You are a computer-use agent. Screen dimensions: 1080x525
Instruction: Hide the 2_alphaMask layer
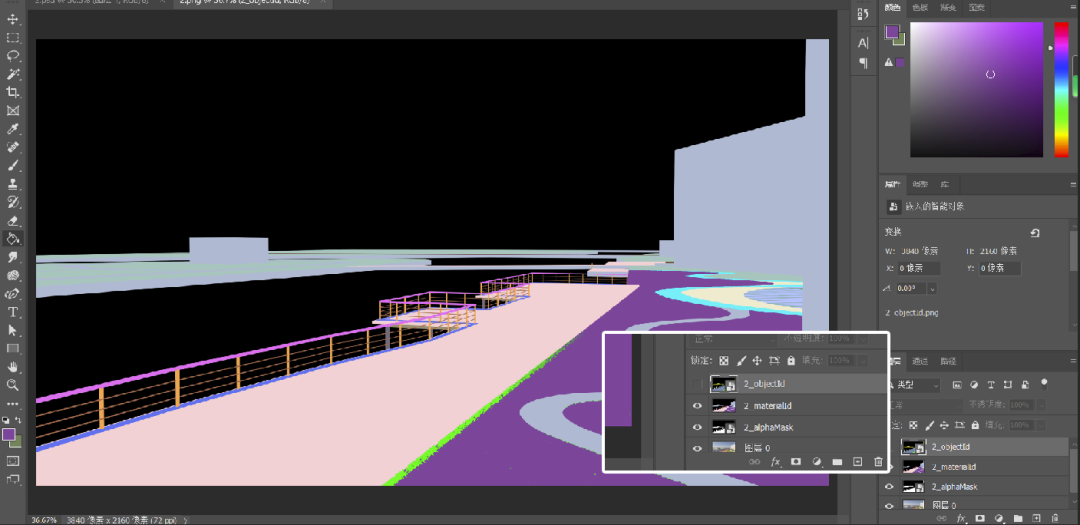click(x=890, y=487)
